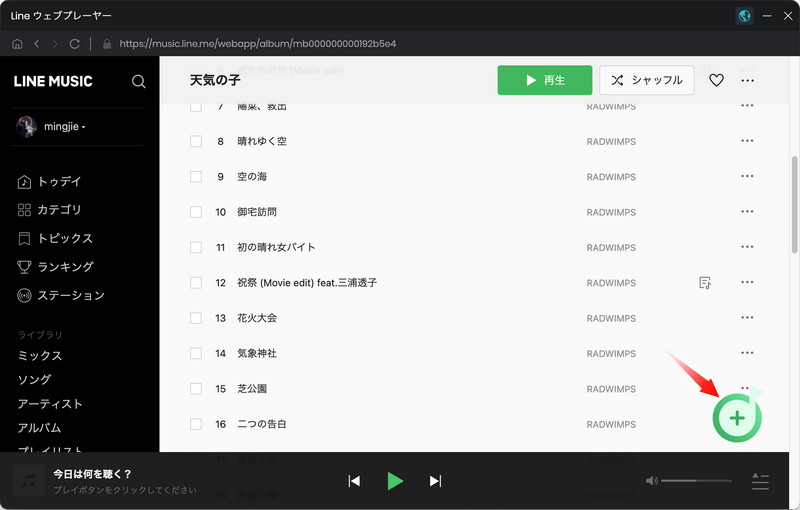This screenshot has height=510, width=800.
Task: Open トゥデイ in the sidebar
Action: (49, 182)
